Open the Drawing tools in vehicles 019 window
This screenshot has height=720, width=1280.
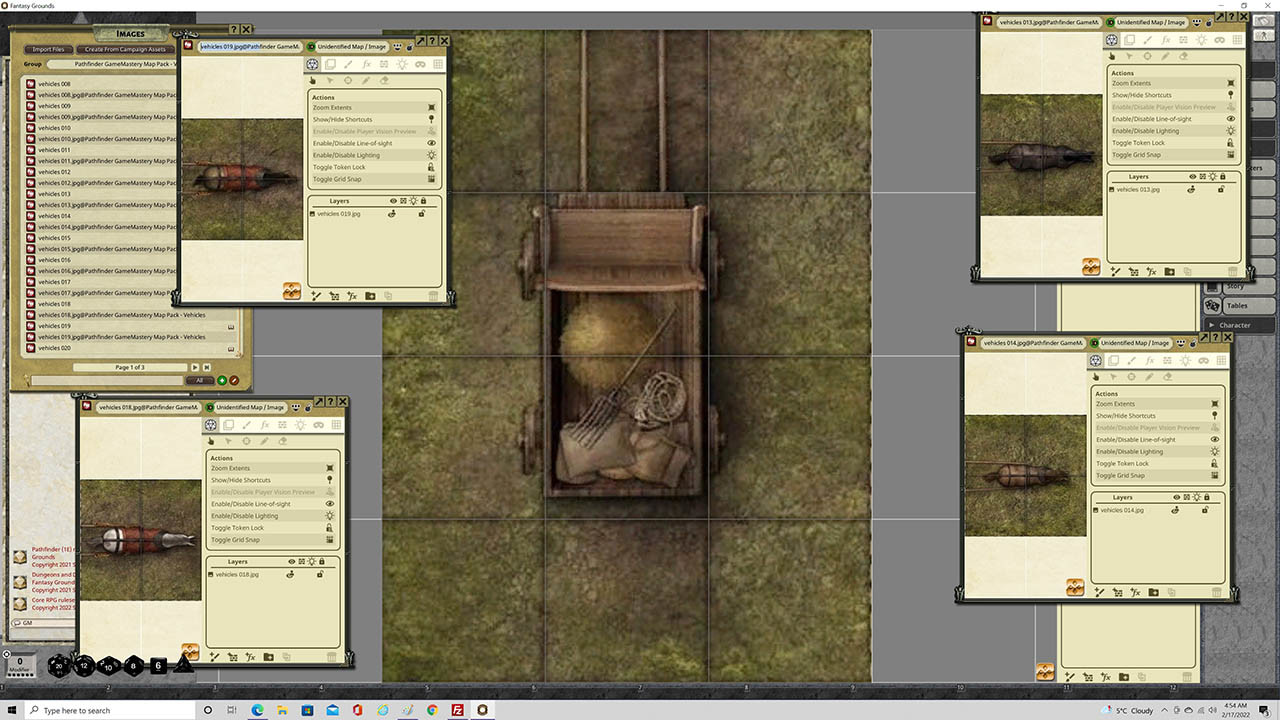[x=348, y=64]
